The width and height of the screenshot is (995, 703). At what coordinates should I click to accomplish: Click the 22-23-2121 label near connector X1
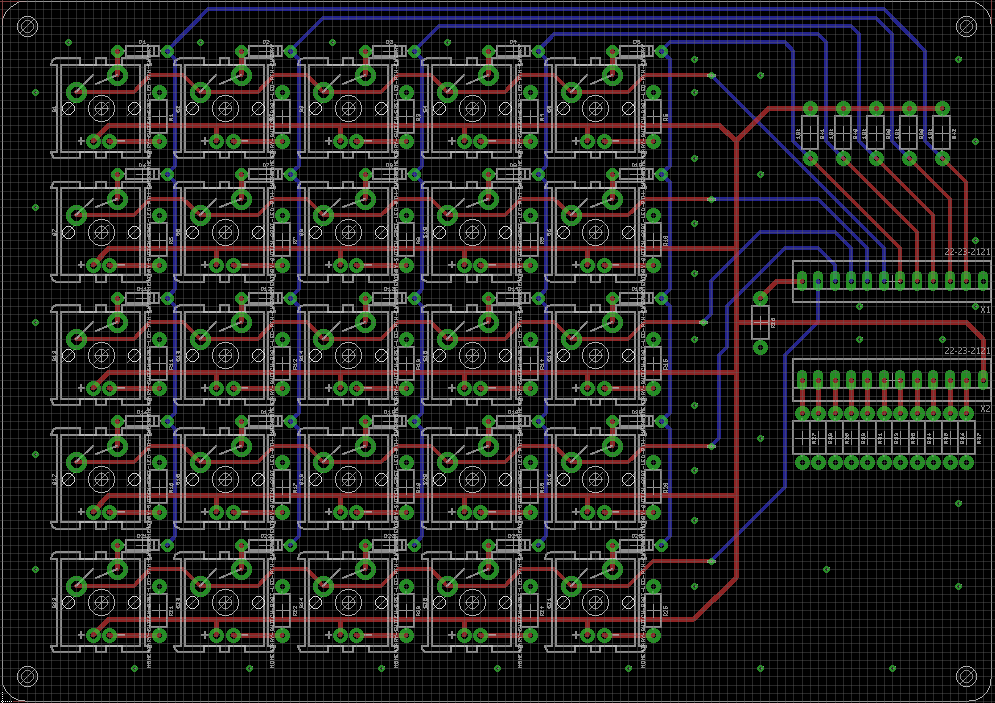point(966,253)
